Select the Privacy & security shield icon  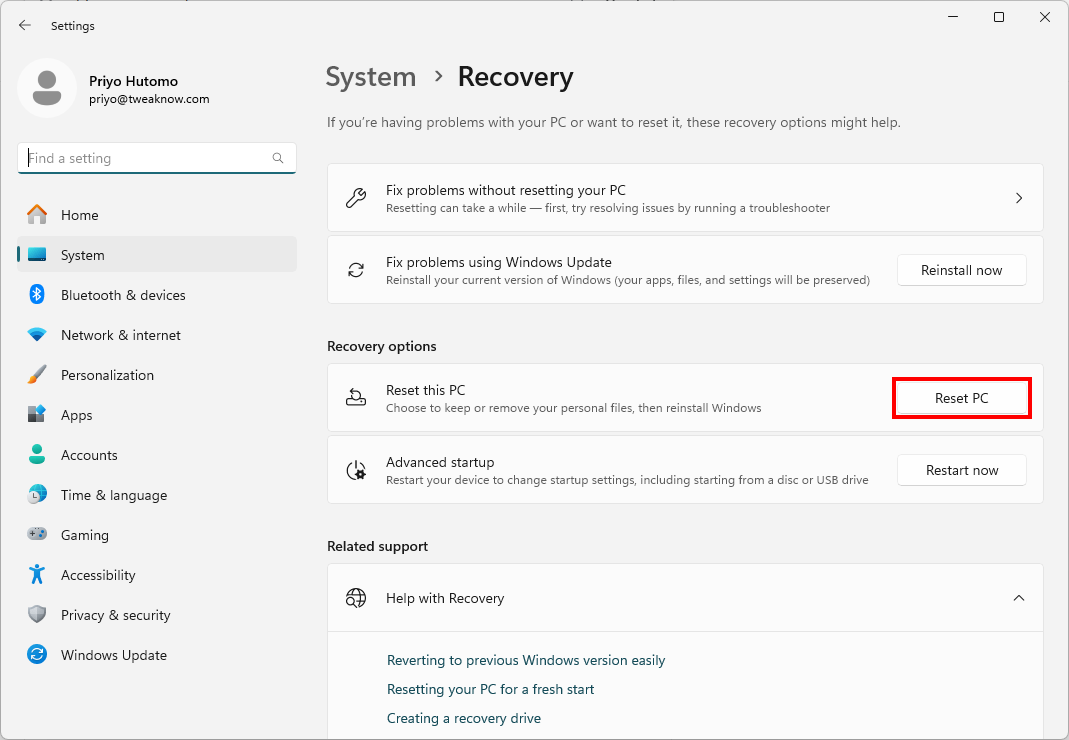(x=37, y=615)
